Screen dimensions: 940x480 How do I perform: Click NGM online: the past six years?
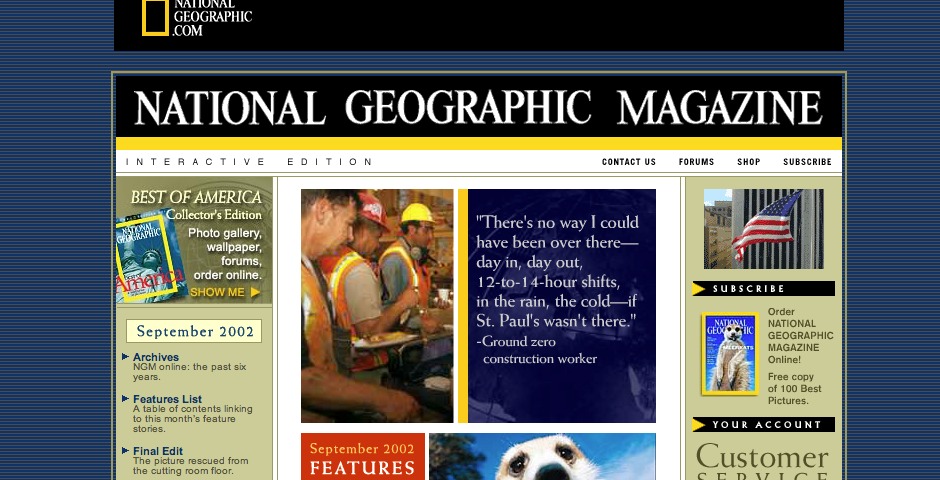pyautogui.click(x=189, y=372)
